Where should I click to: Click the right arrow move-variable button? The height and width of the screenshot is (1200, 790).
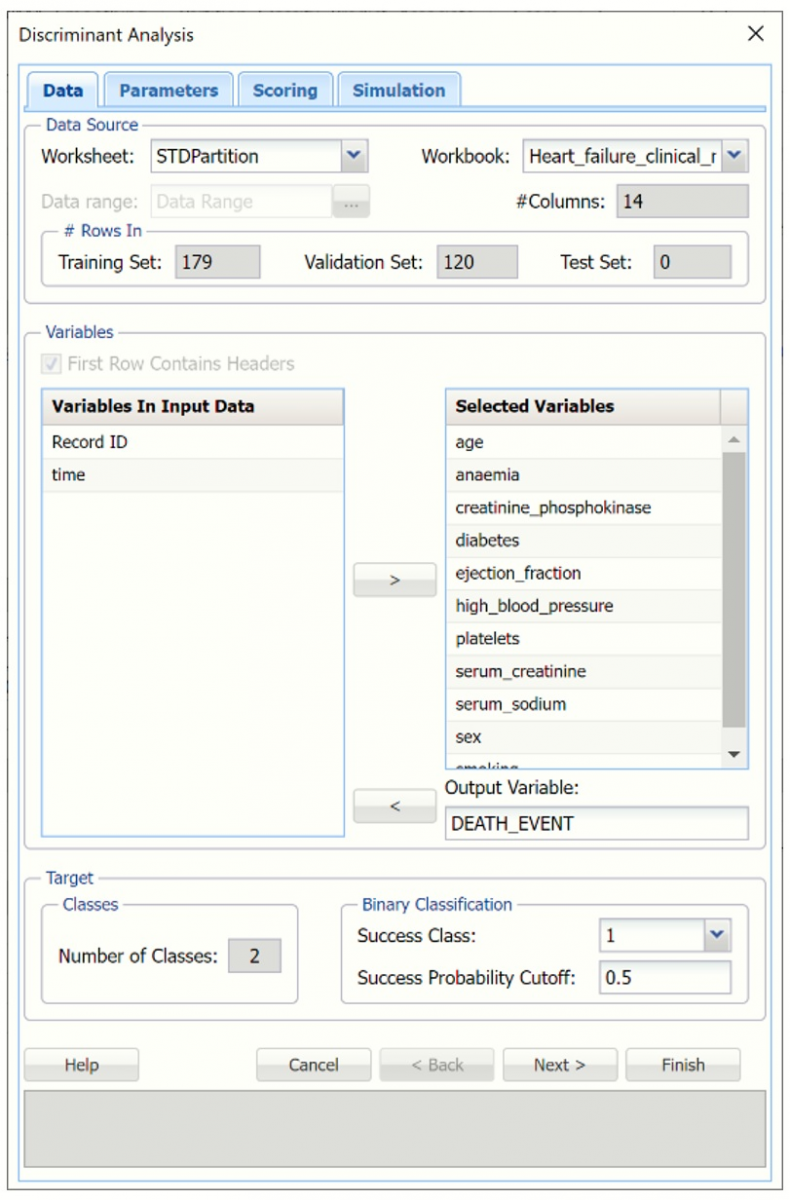coord(394,580)
